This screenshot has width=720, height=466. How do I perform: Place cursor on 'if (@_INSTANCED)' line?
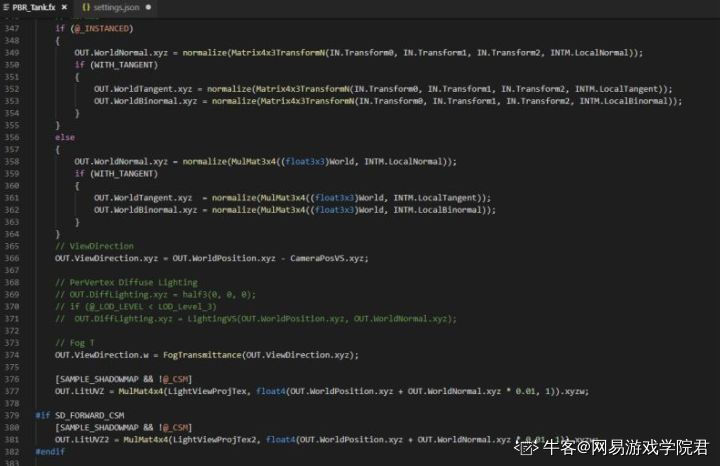(x=94, y=28)
